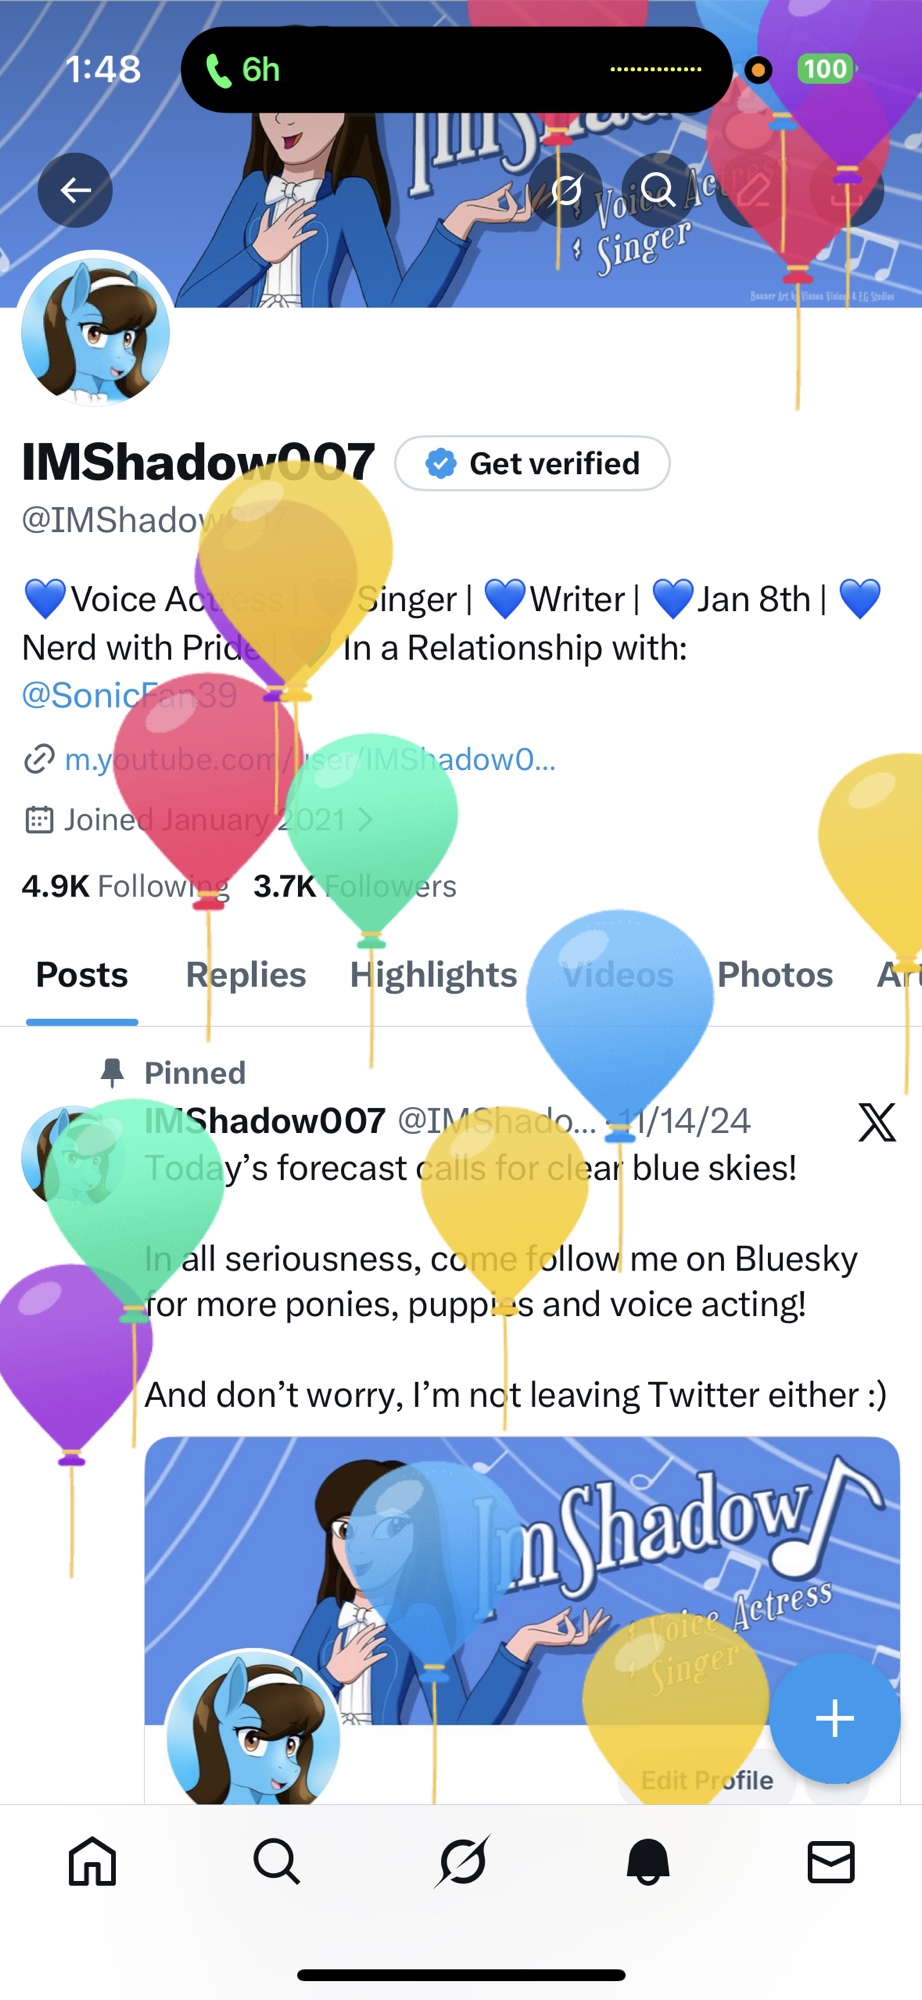Open Messages envelope icon
Screen dimensions: 922x2000
point(831,1862)
